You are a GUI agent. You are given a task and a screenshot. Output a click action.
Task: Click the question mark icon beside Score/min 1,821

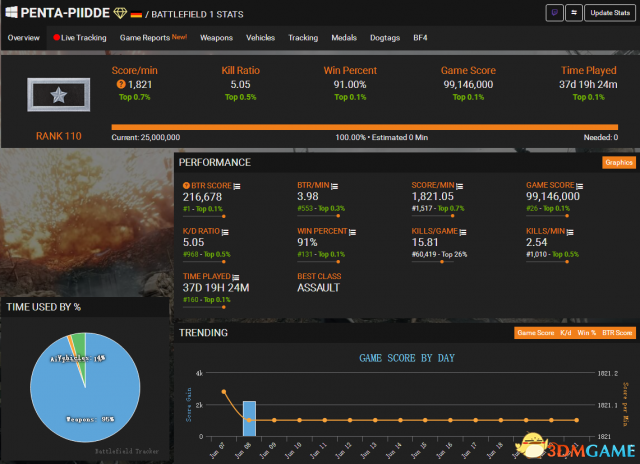coord(121,84)
